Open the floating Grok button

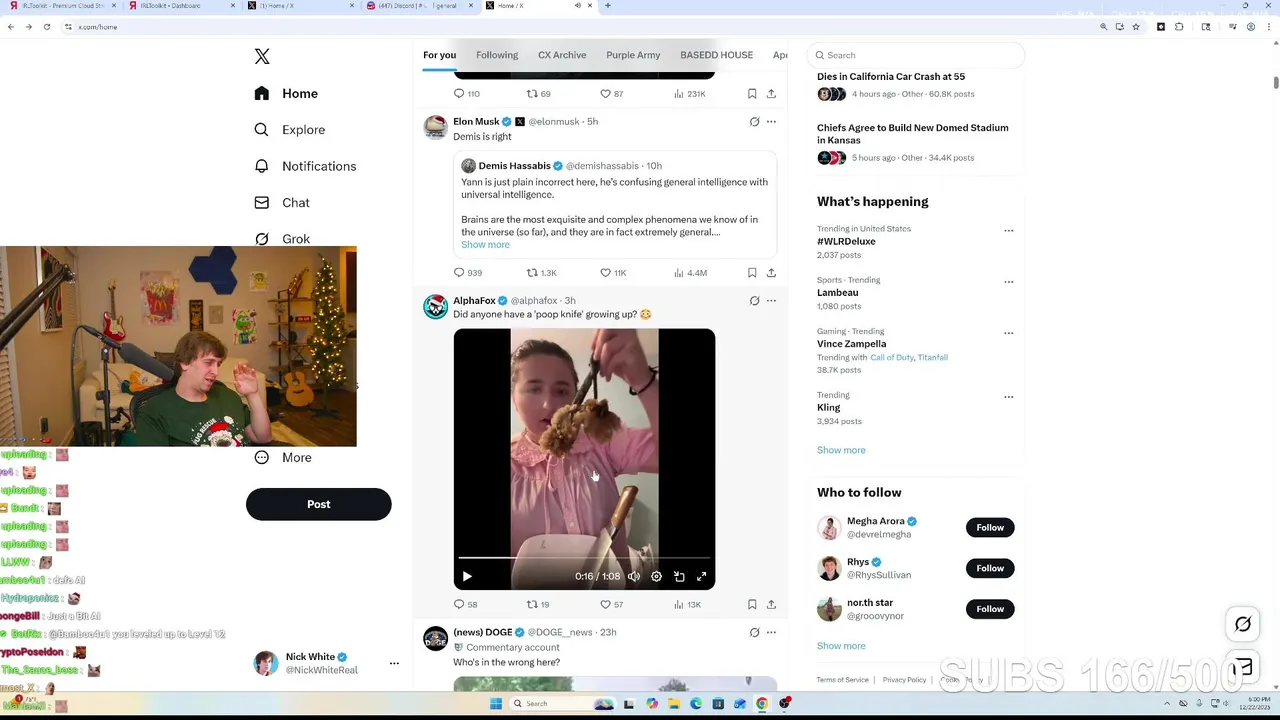pyautogui.click(x=1243, y=624)
